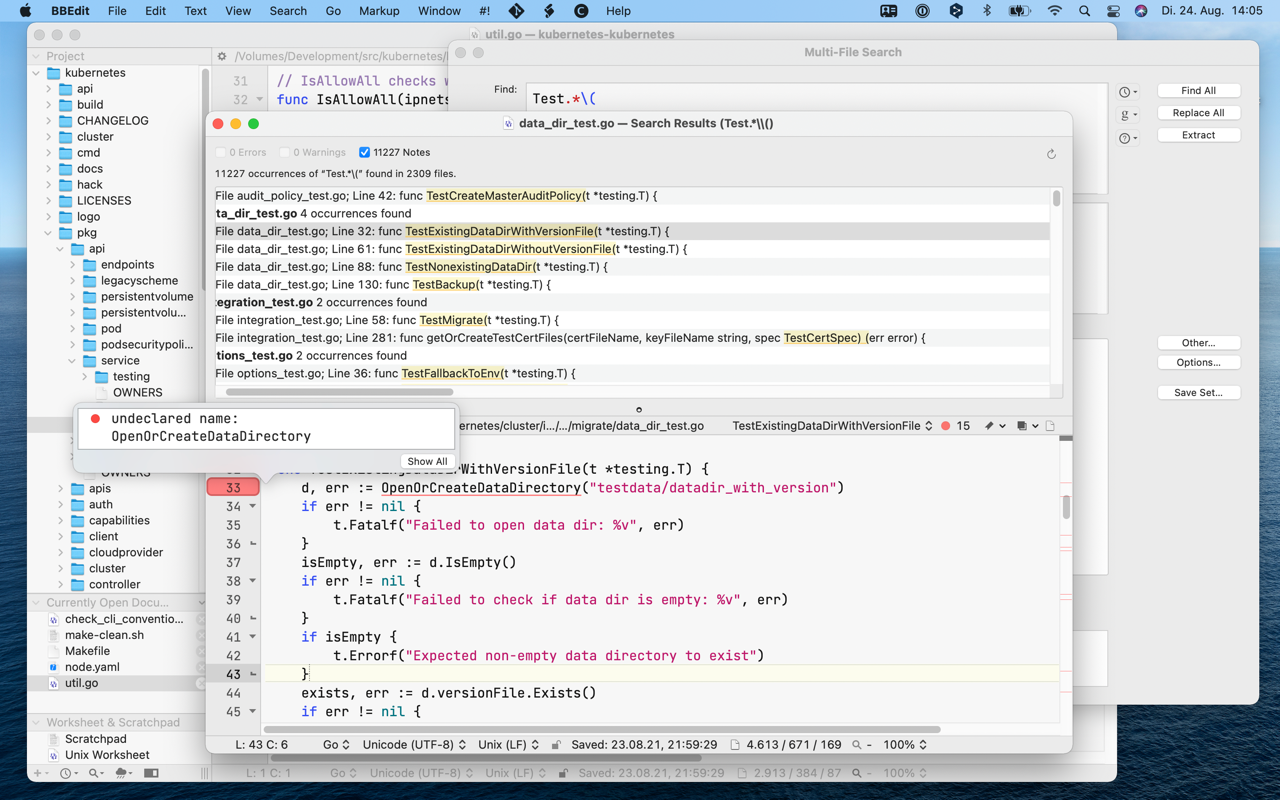Click the document icon in navigation bar
1280x800 pixels.
coord(1050,426)
